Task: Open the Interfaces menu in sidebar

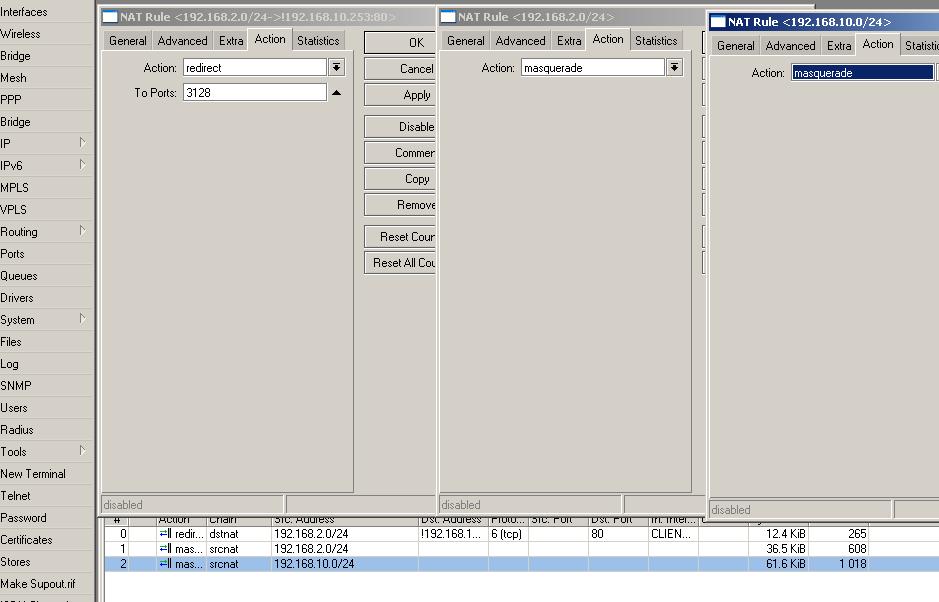Action: [x=24, y=11]
